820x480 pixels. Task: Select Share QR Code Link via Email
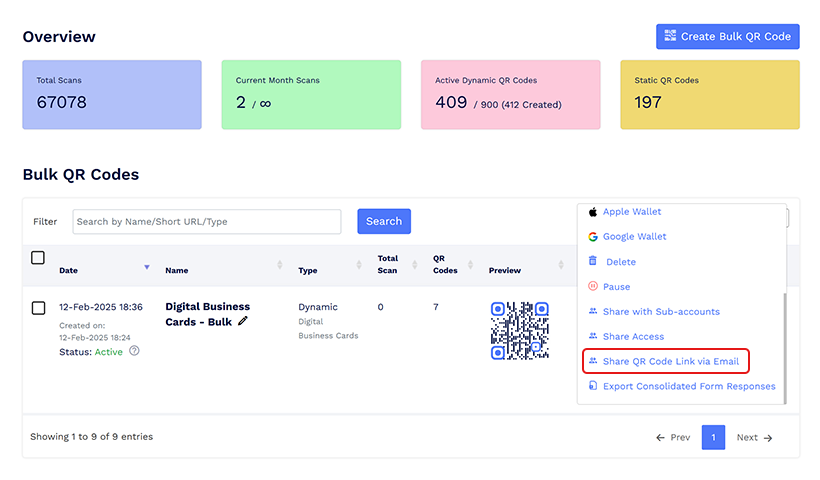pos(670,361)
